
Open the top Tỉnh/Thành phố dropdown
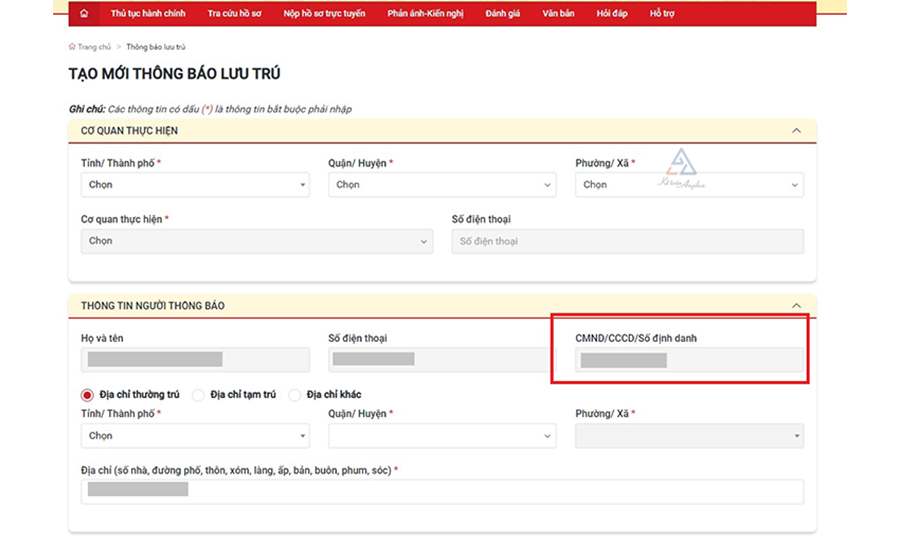tap(195, 185)
